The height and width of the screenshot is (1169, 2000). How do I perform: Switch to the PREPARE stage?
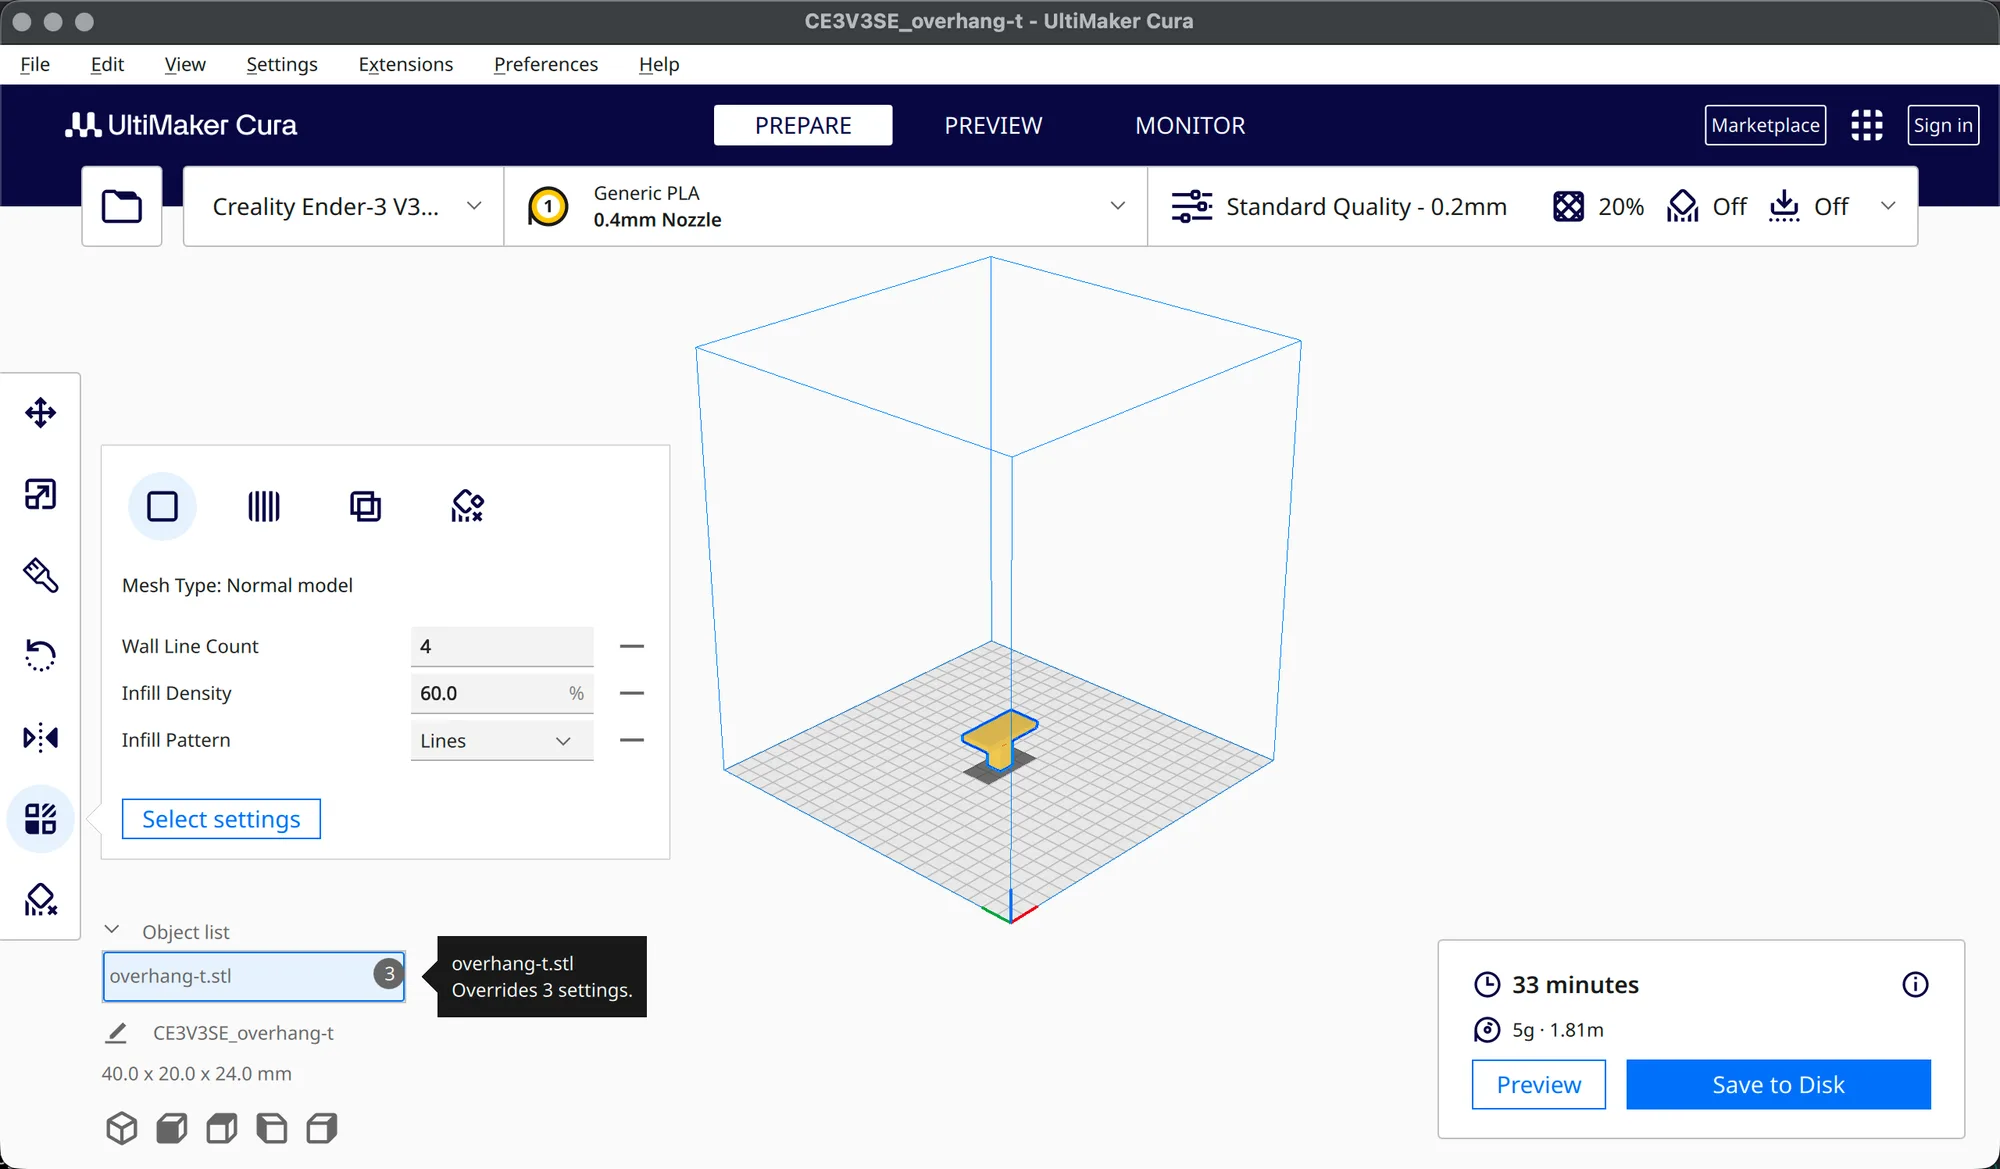803,125
